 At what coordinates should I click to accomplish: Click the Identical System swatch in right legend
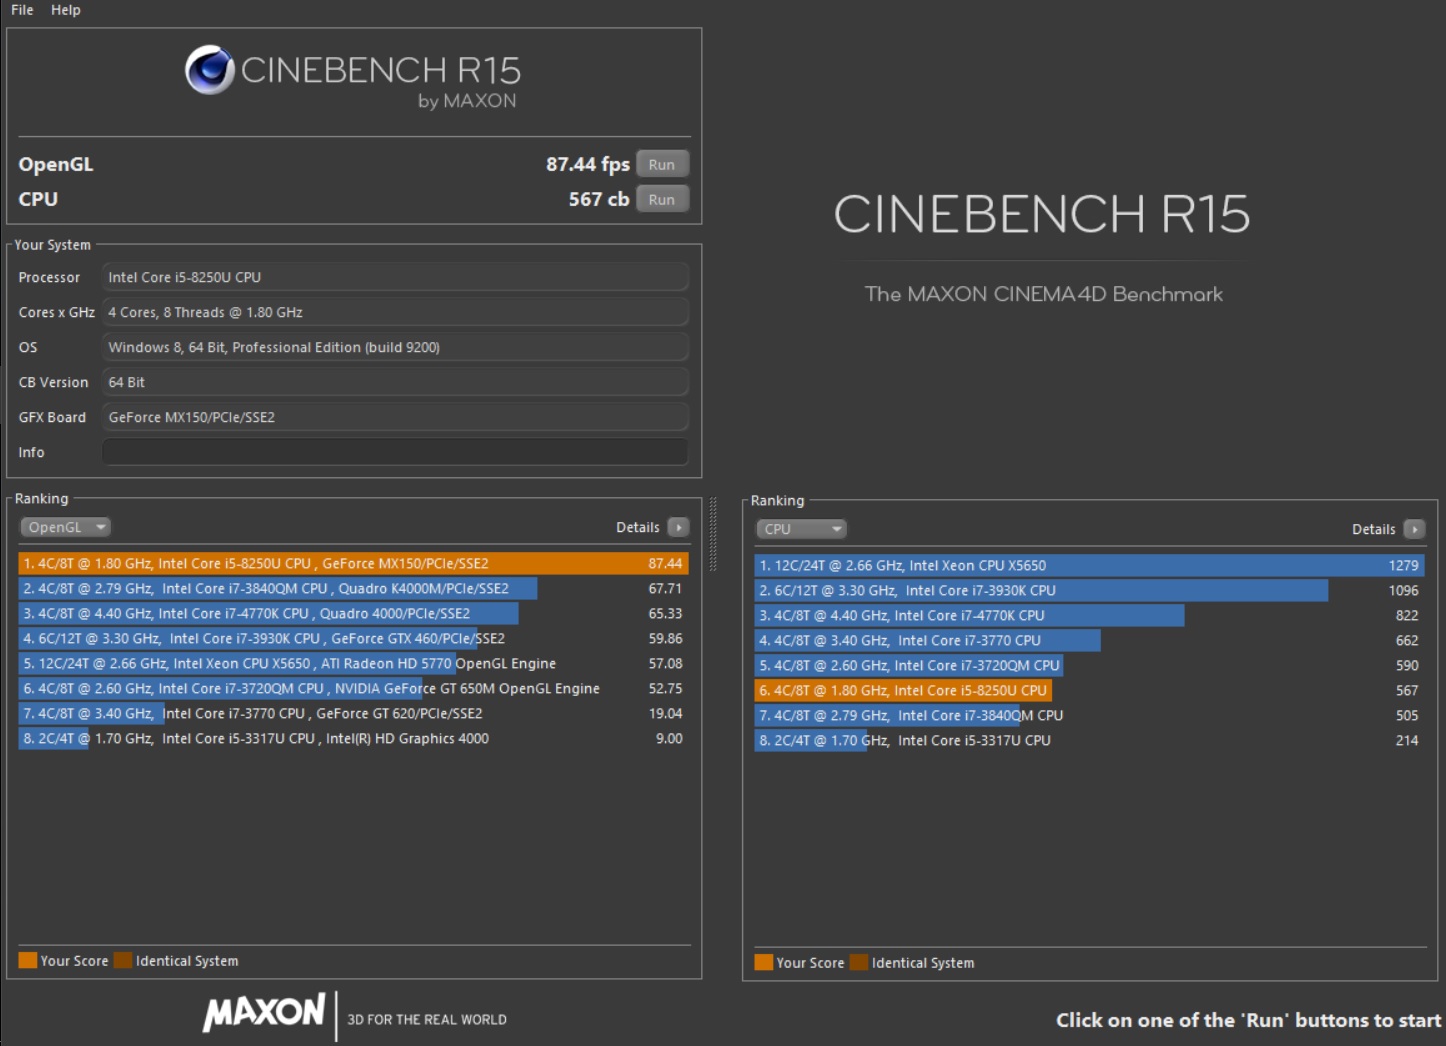tap(859, 962)
